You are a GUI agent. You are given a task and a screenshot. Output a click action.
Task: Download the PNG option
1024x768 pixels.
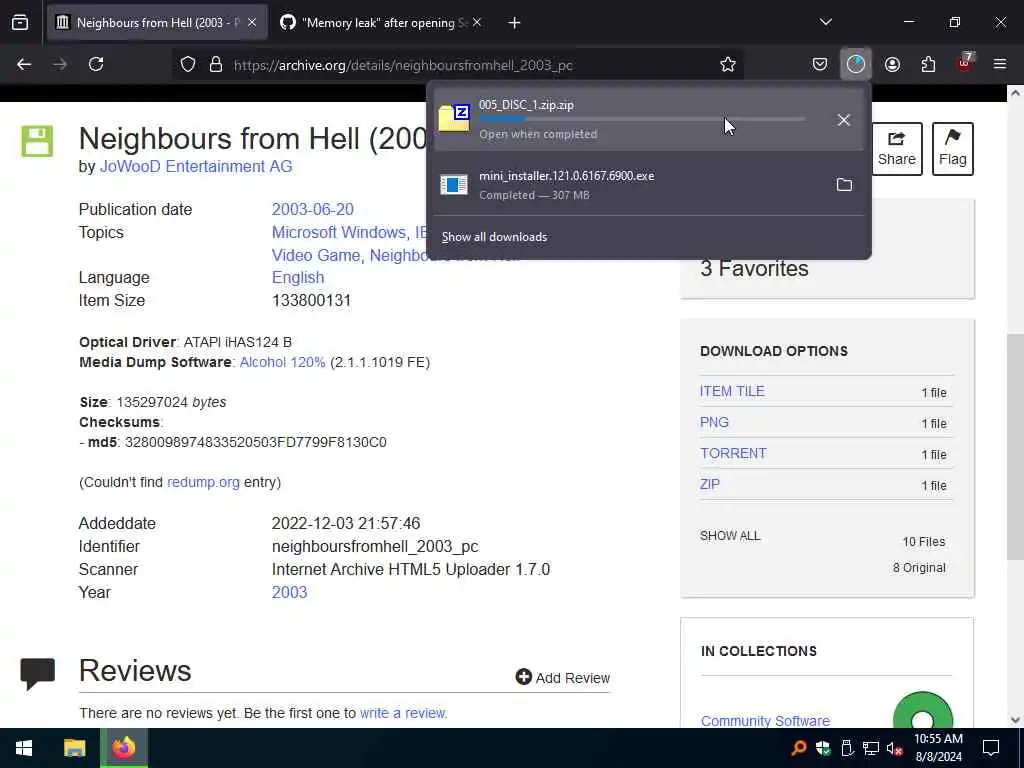pos(714,423)
